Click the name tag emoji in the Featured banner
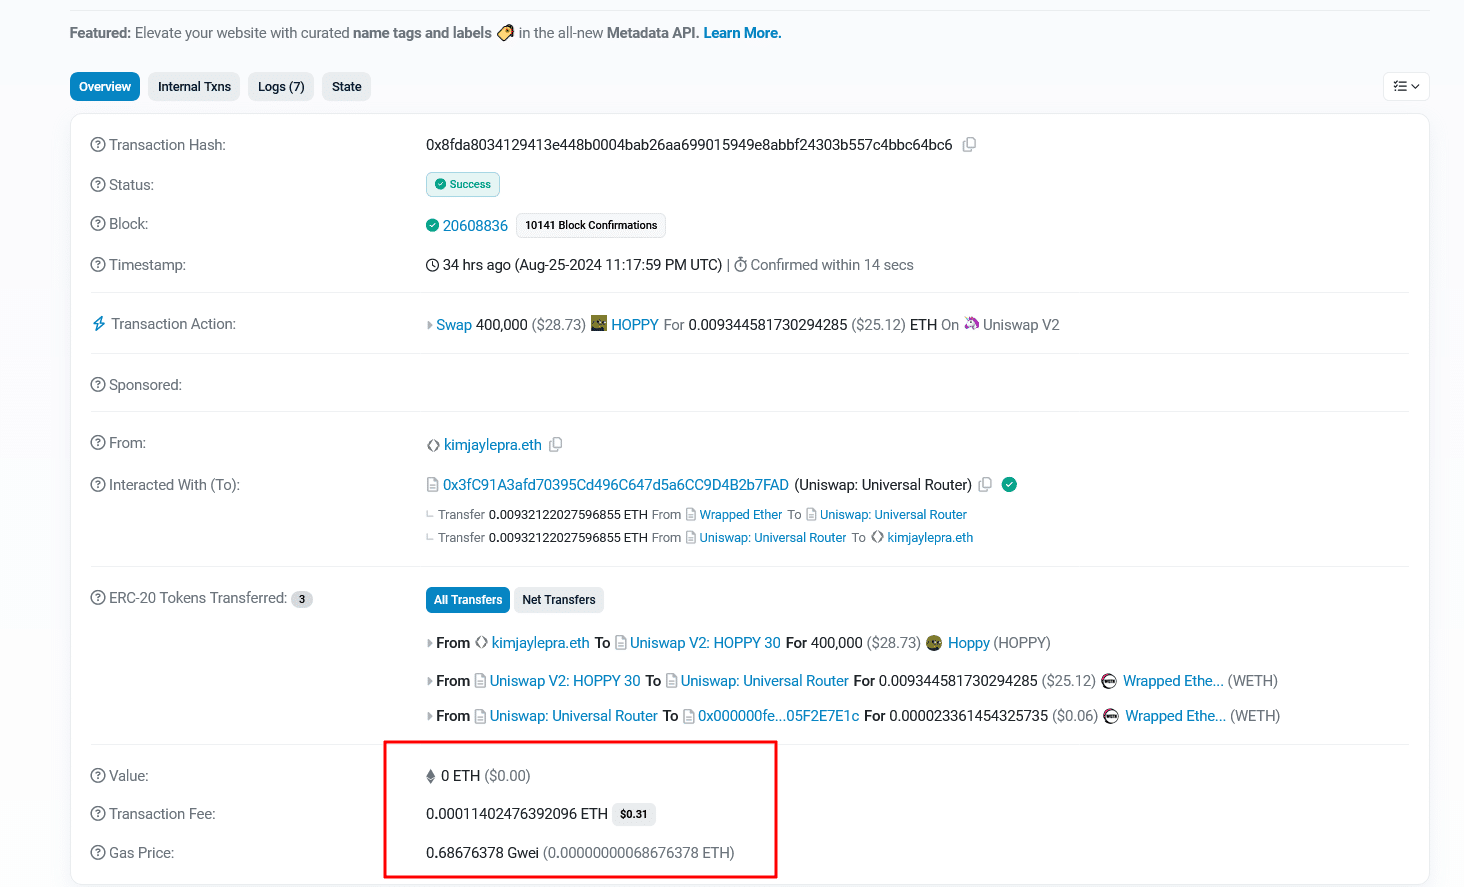This screenshot has width=1464, height=887. [x=505, y=33]
